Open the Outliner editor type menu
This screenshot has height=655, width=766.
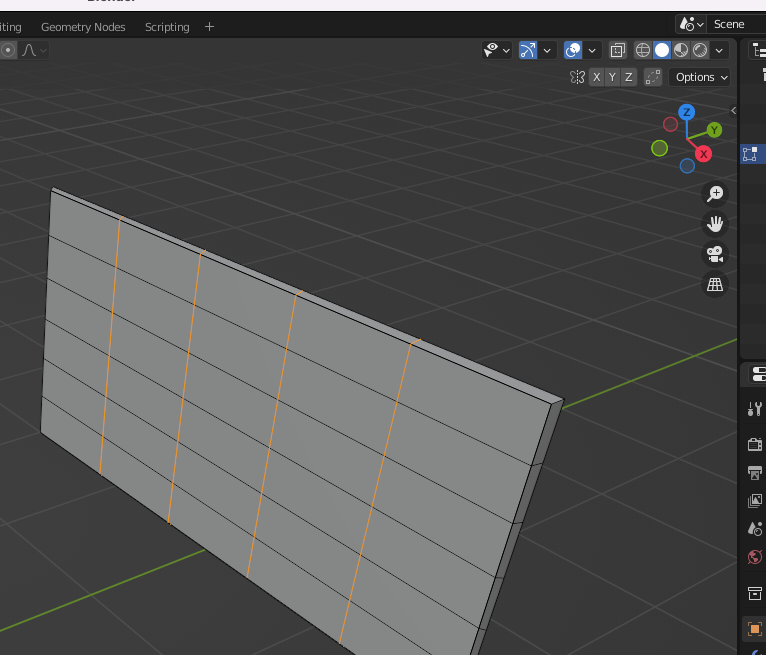758,50
